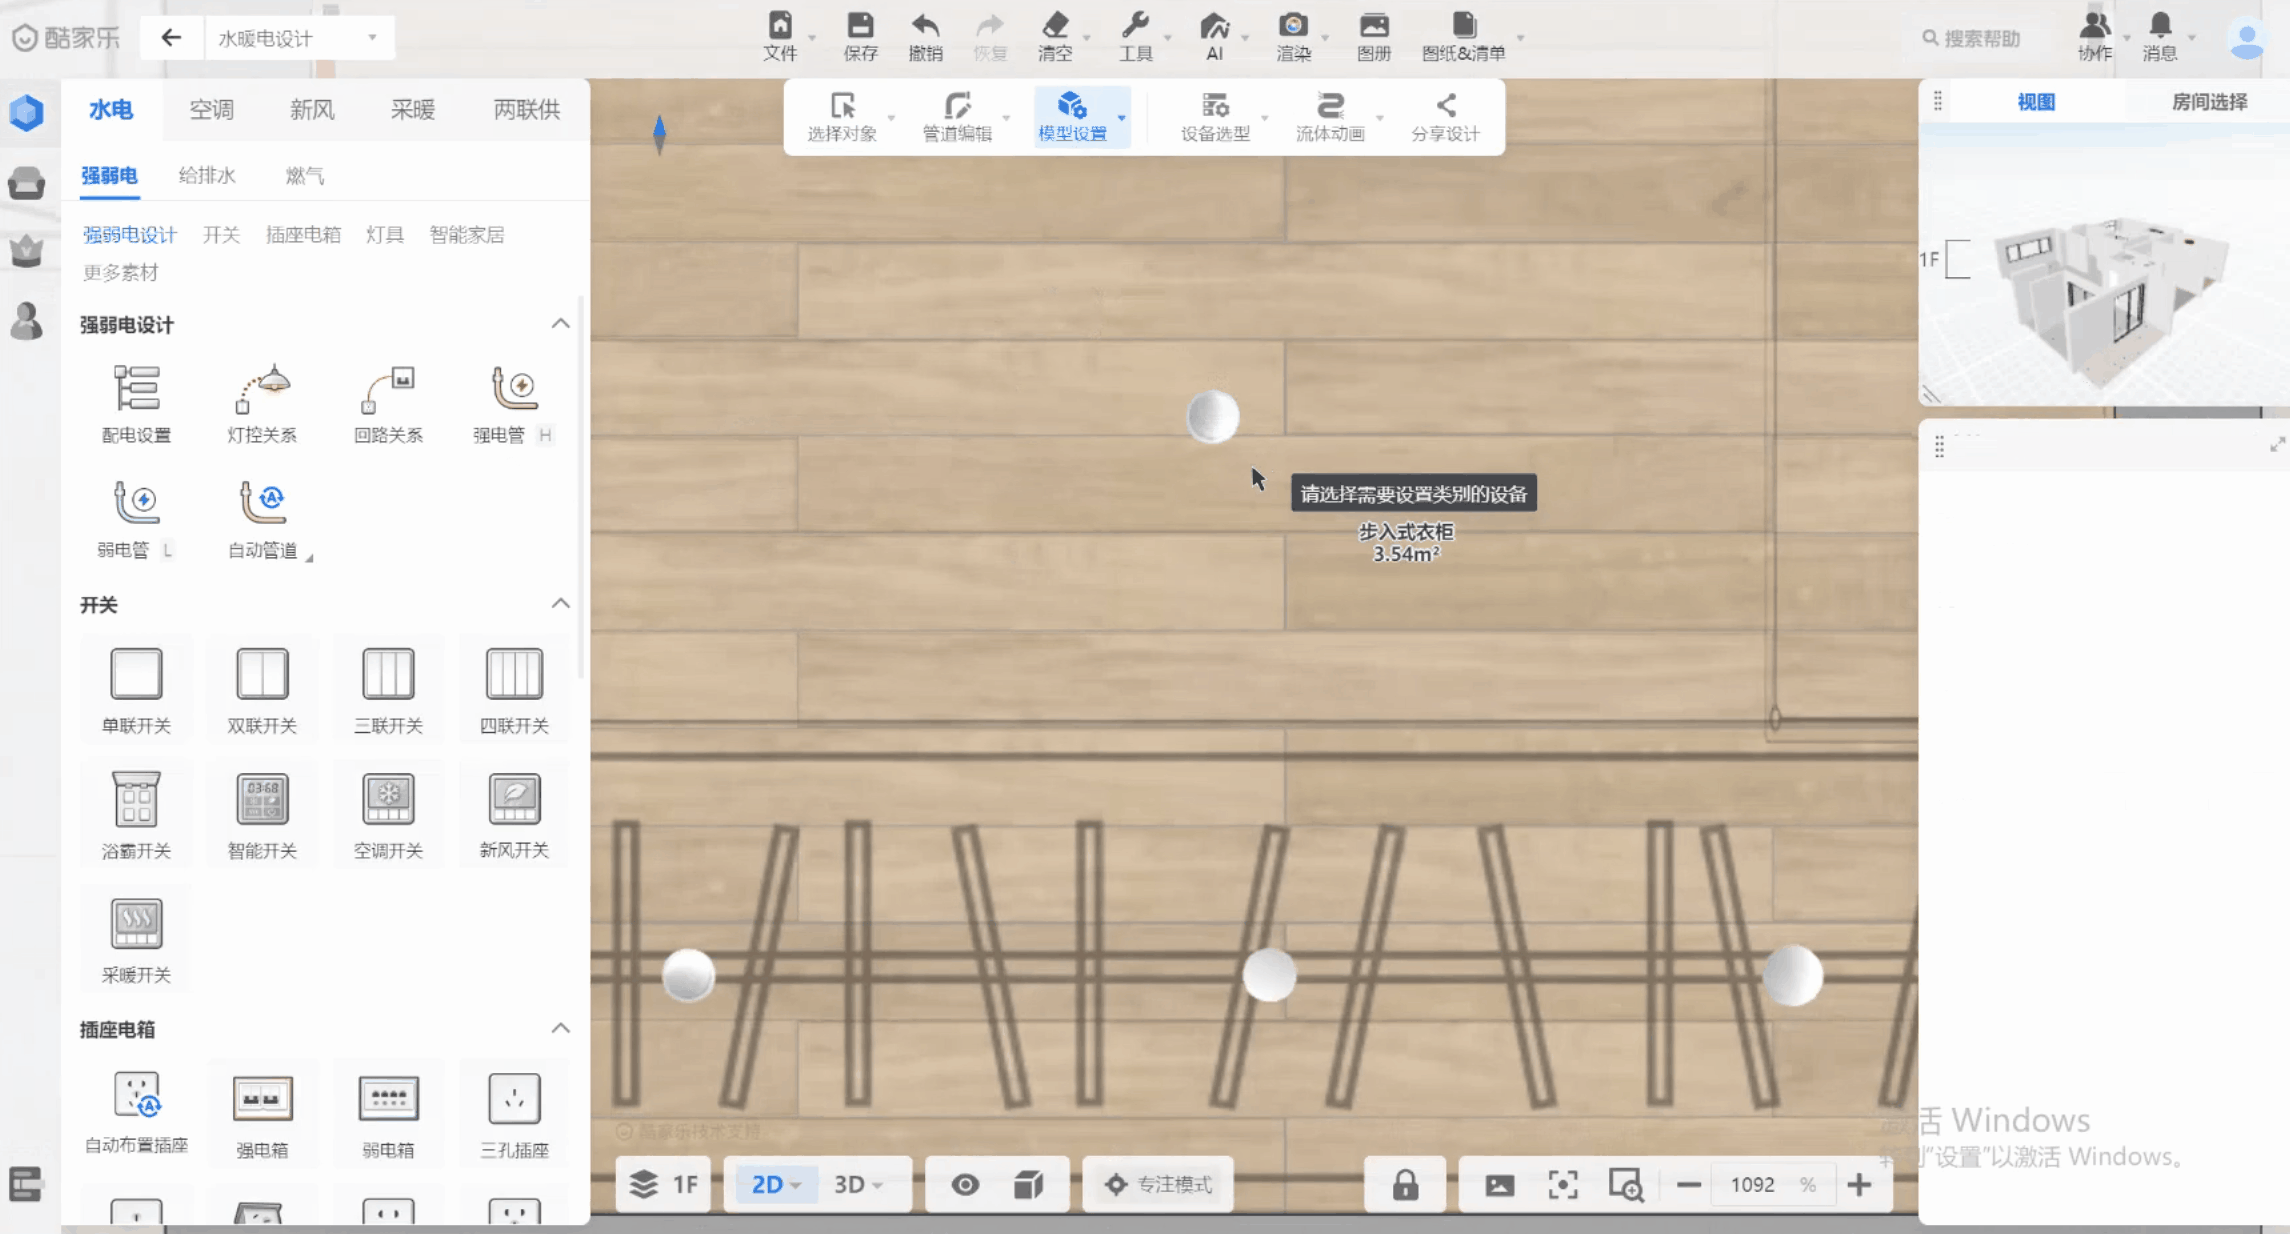Click the 更多素材 link
2290x1234 pixels.
(x=120, y=272)
